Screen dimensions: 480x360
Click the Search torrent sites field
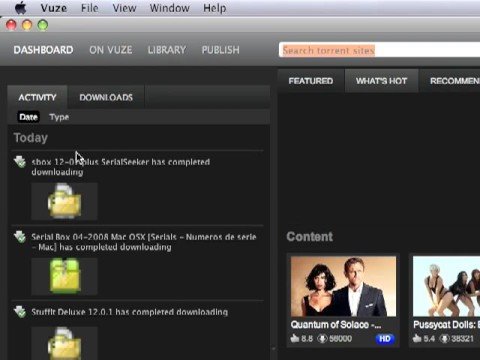click(x=379, y=50)
